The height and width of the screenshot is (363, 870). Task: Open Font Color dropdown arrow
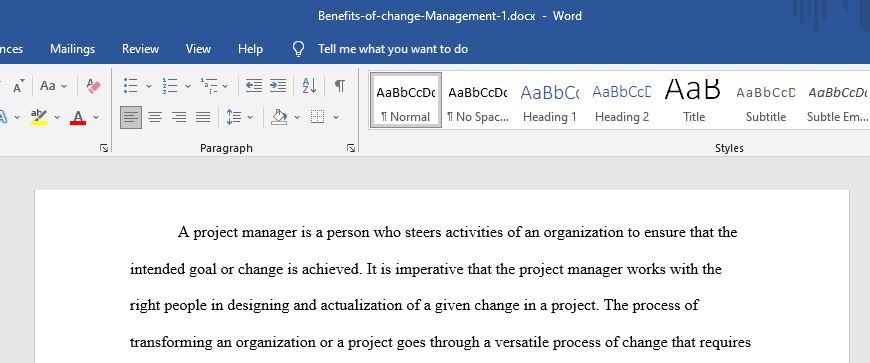[95, 117]
